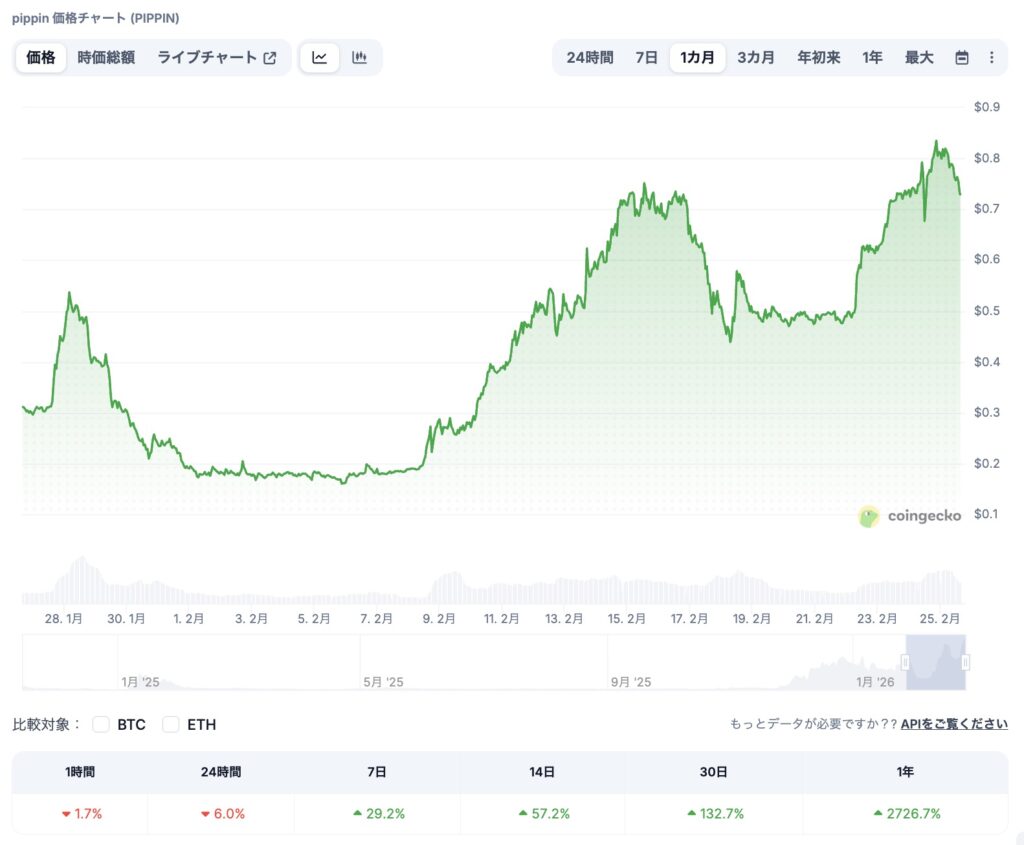Click the left handle of range navigator
The width and height of the screenshot is (1024, 845).
[906, 662]
